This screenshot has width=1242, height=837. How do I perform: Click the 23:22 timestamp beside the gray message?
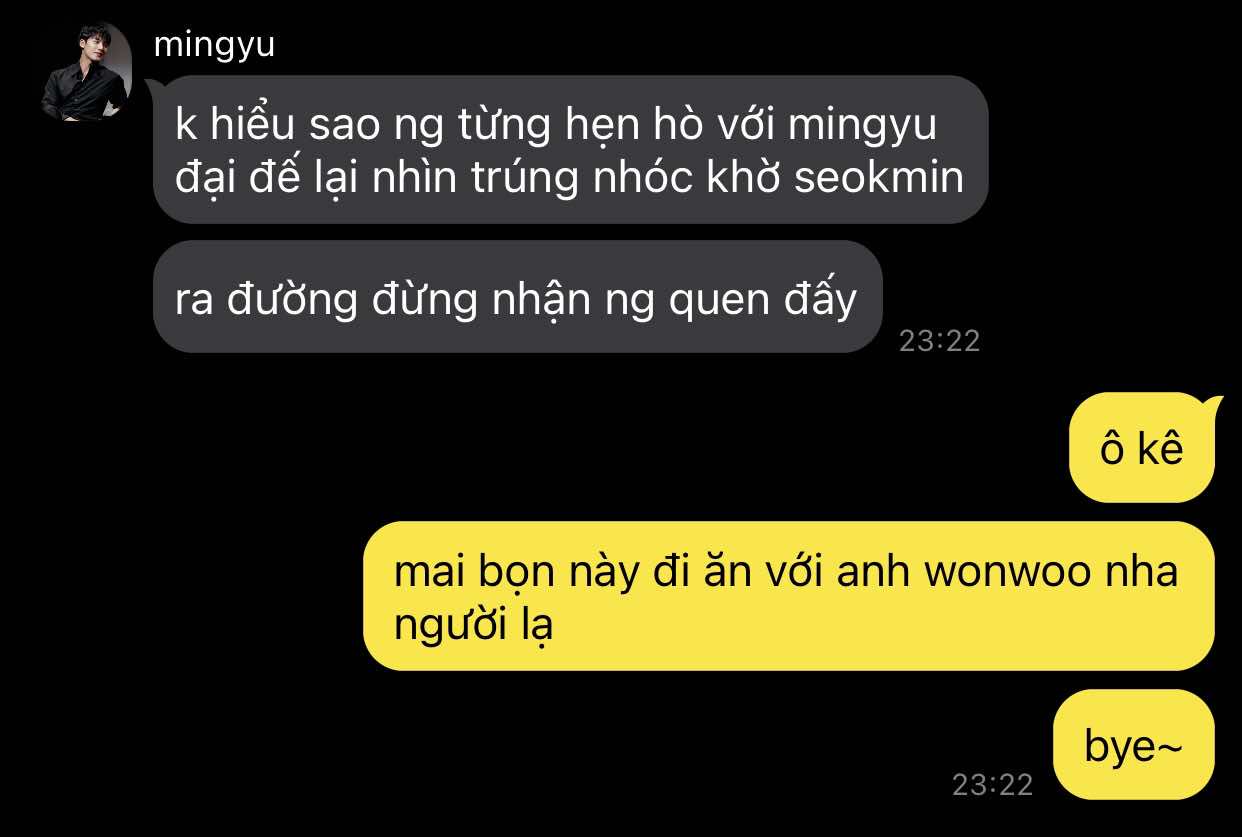[939, 341]
